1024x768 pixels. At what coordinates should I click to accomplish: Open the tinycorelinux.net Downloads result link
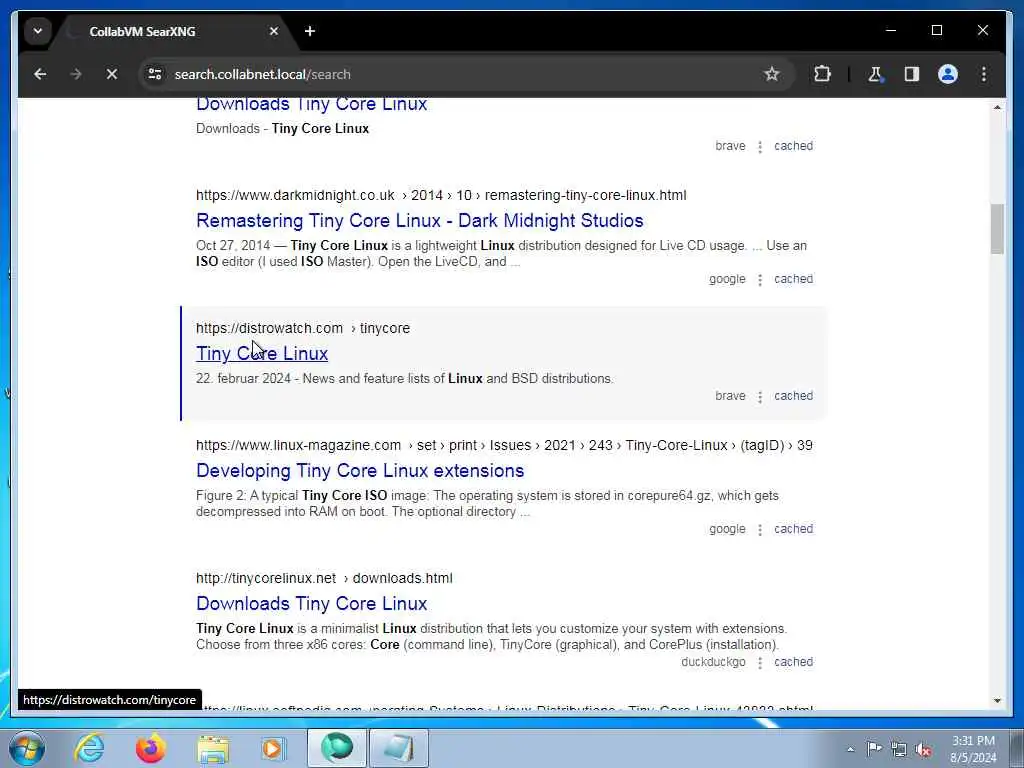tap(312, 603)
